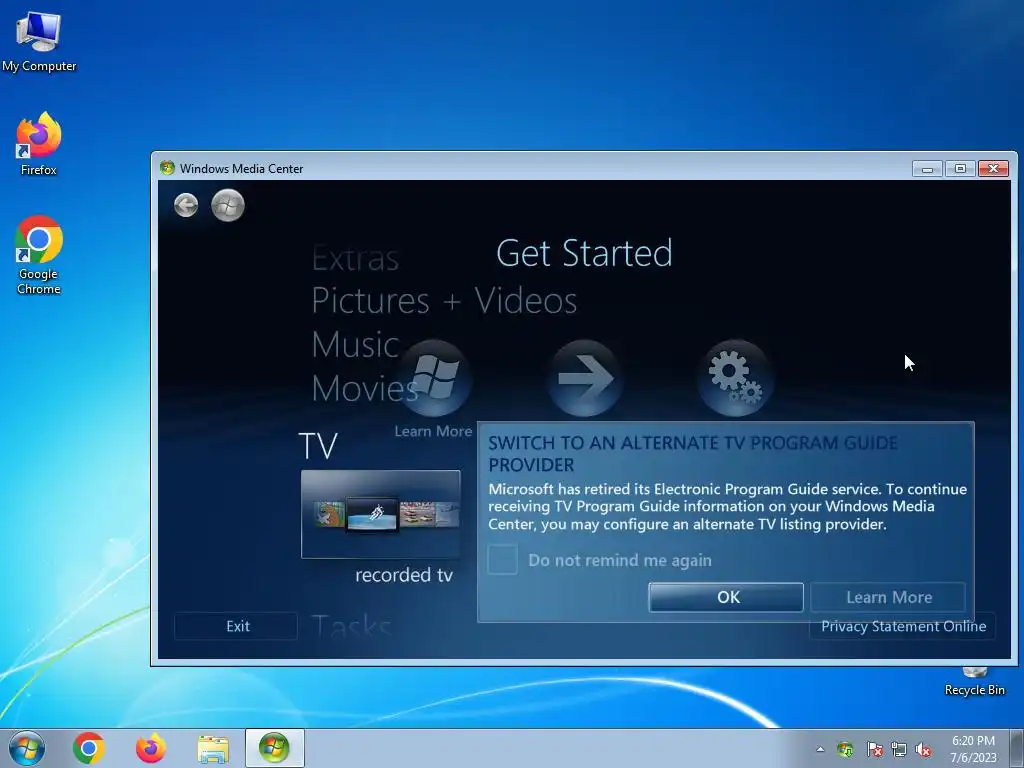
Task: Select the Movies menu category
Action: [x=364, y=389]
